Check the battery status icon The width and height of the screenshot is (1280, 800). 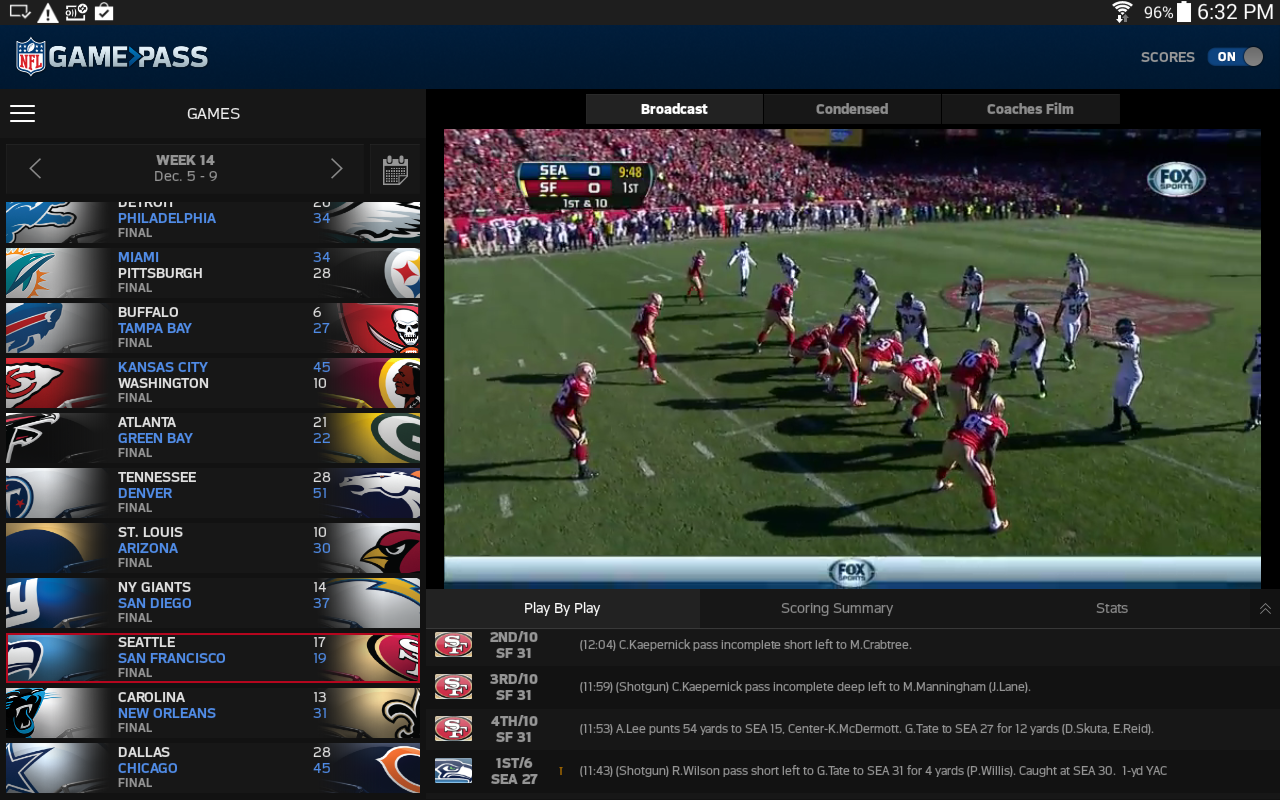coord(1184,12)
